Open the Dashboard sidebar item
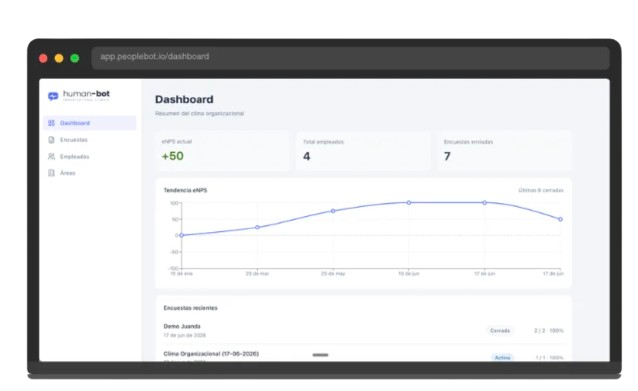Screen dimensions: 638x391 (90, 123)
